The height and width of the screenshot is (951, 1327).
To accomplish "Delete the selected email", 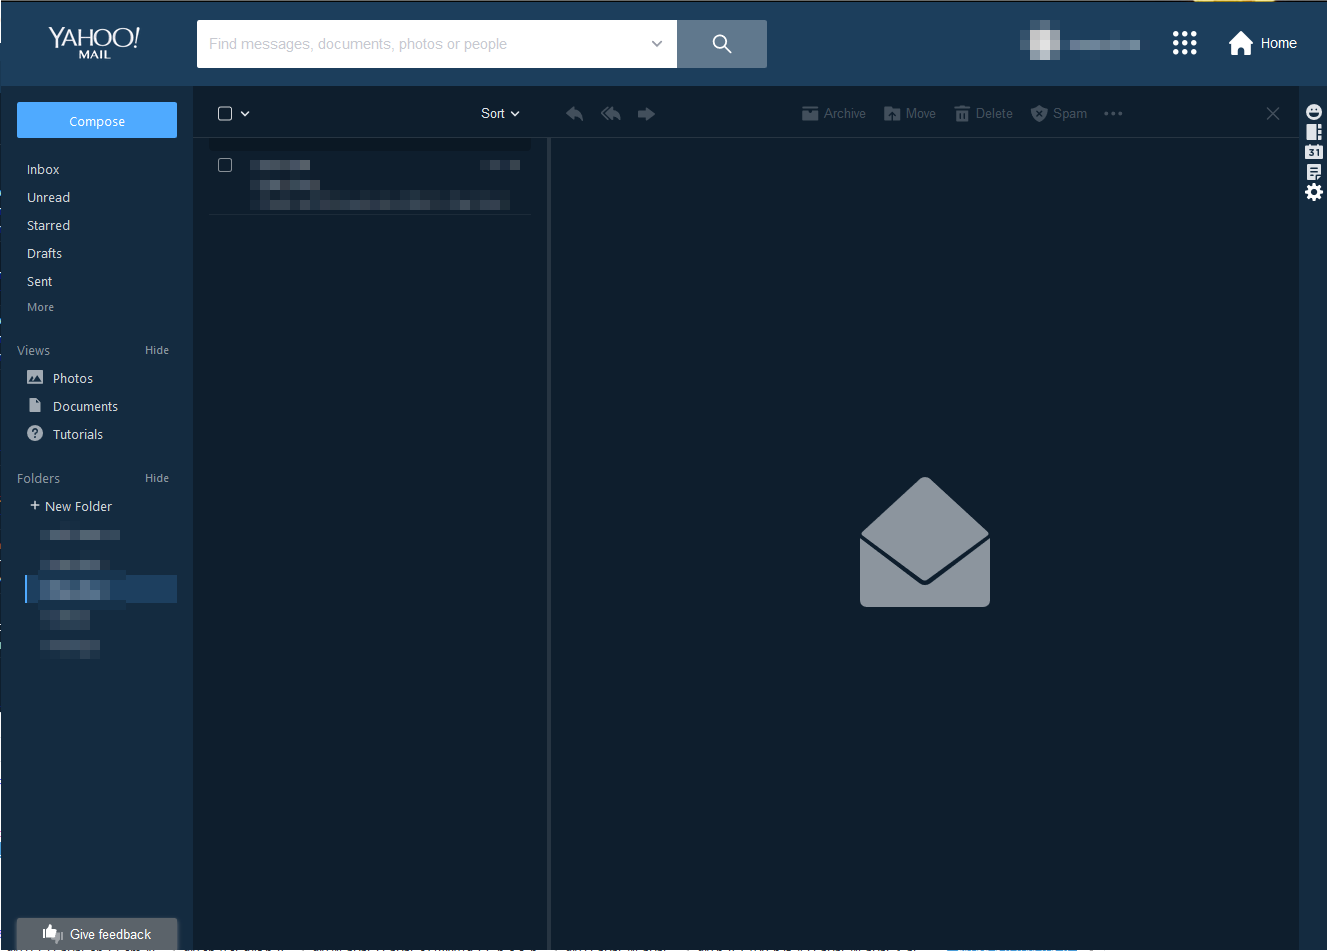I will coord(983,113).
